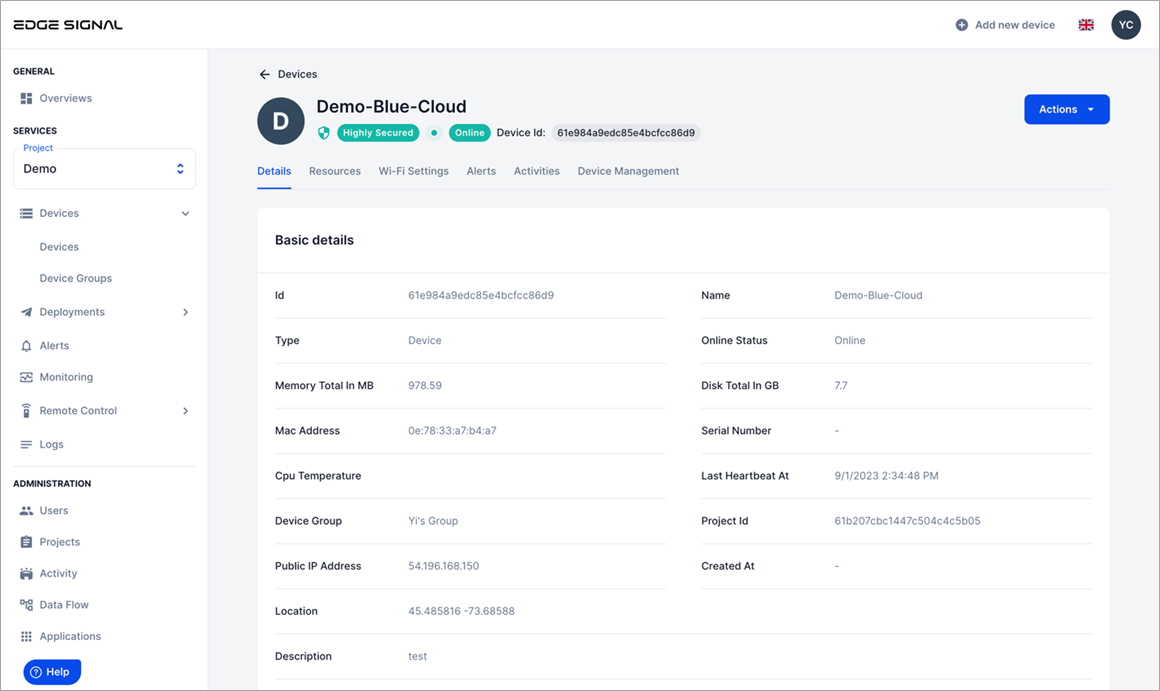Click the Alerts bell icon in sidebar
Image resolution: width=1160 pixels, height=691 pixels.
click(x=27, y=346)
